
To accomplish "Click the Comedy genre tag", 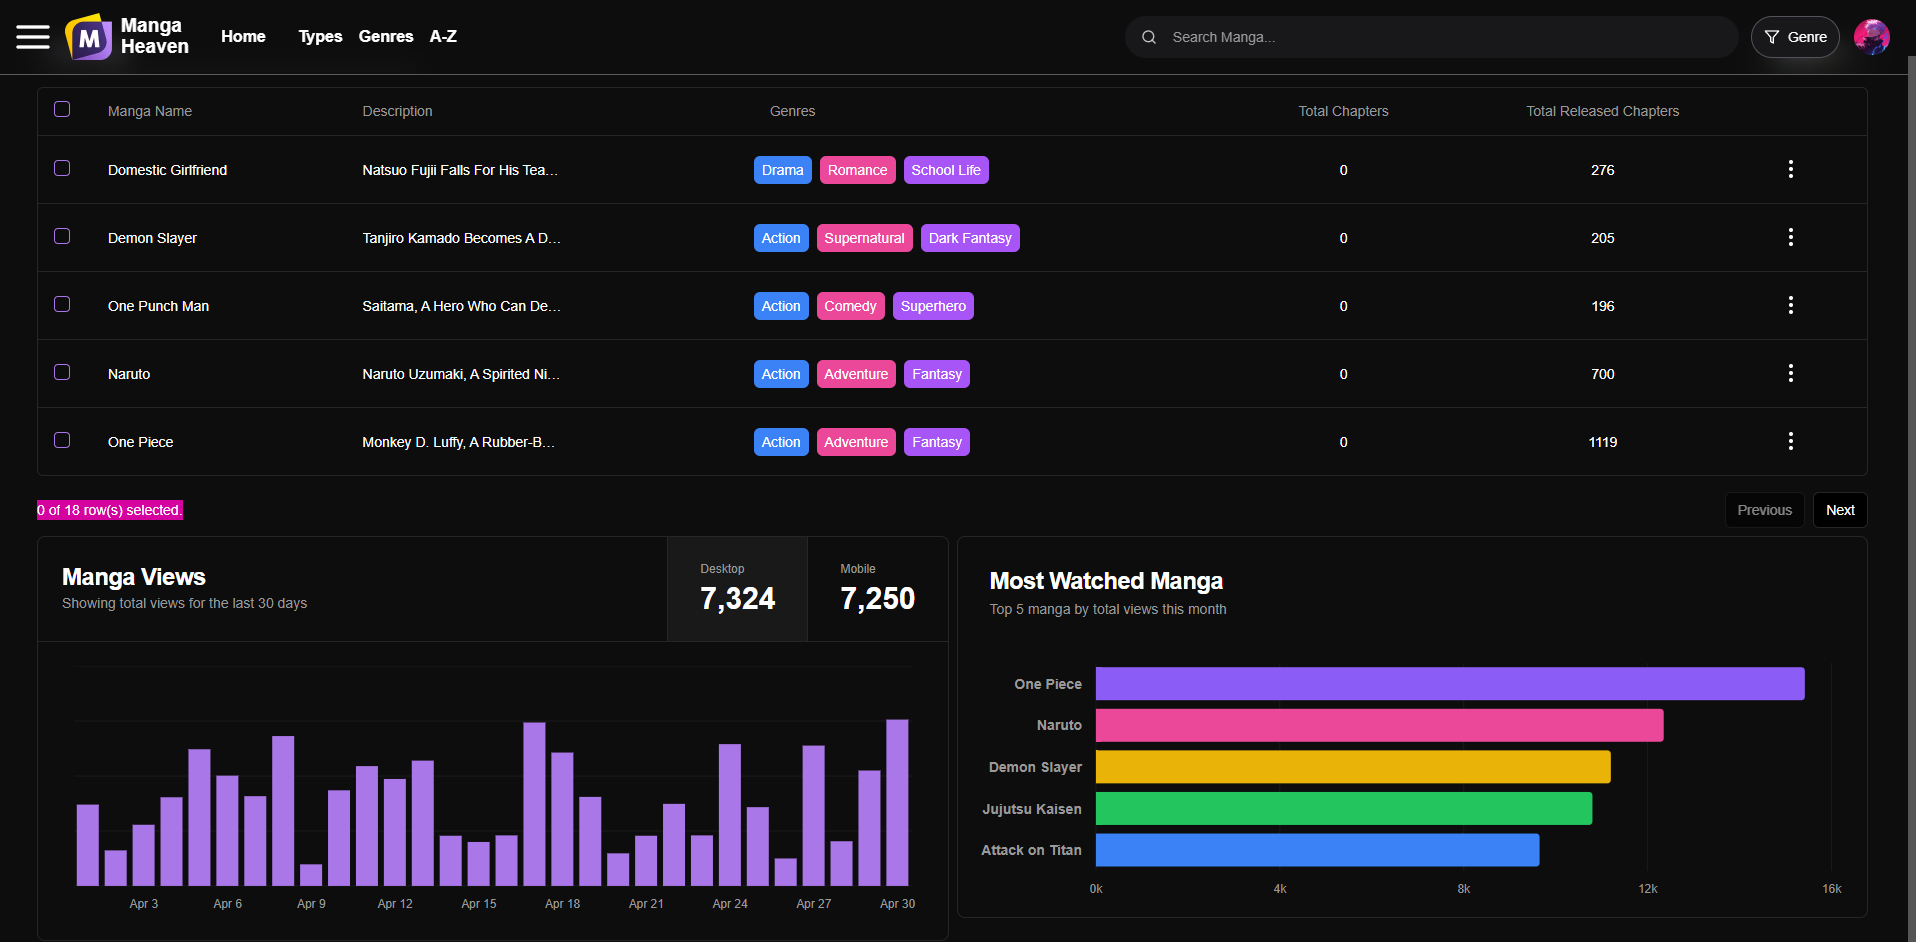I will [x=850, y=306].
